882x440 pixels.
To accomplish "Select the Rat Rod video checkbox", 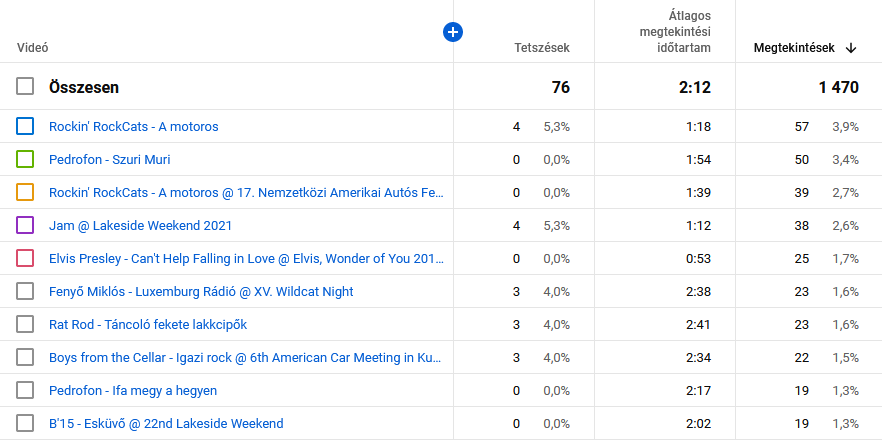I will [25, 324].
